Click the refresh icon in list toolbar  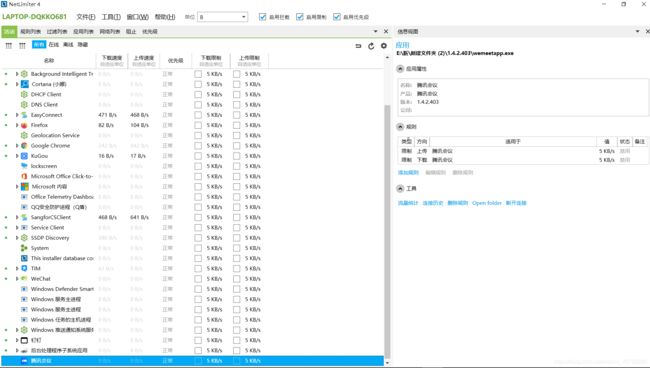[371, 46]
